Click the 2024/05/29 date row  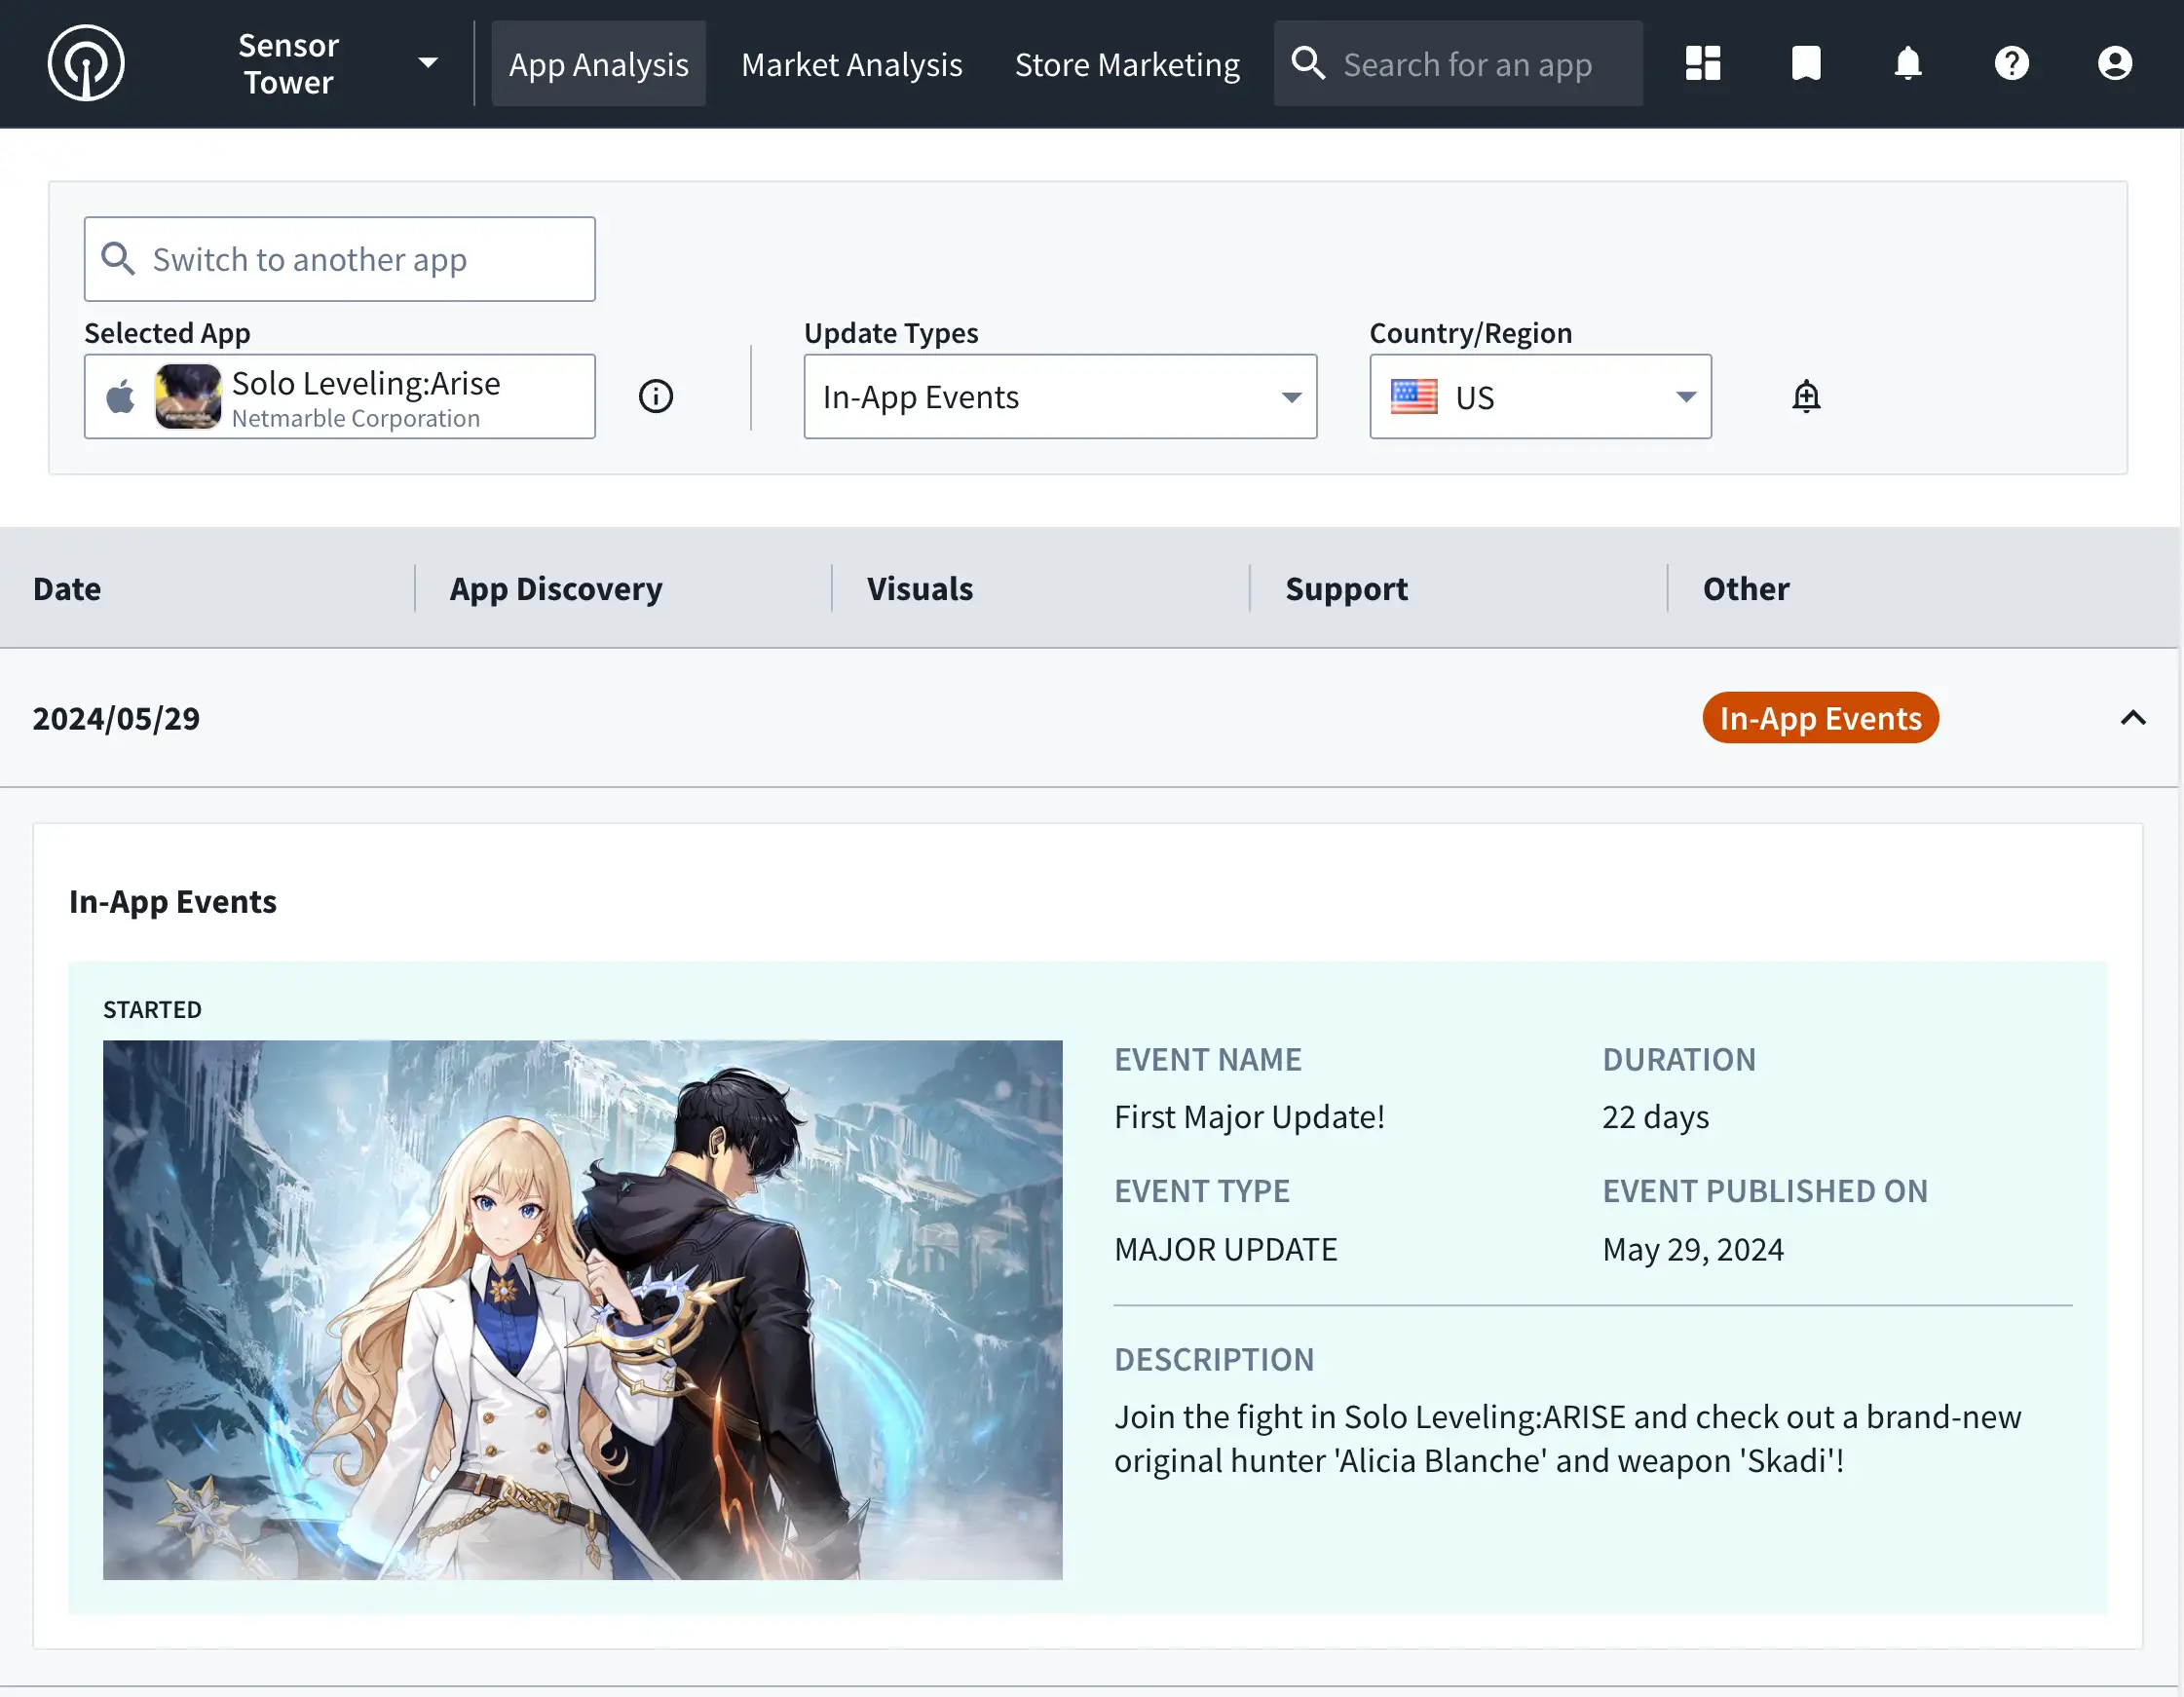tap(1089, 718)
